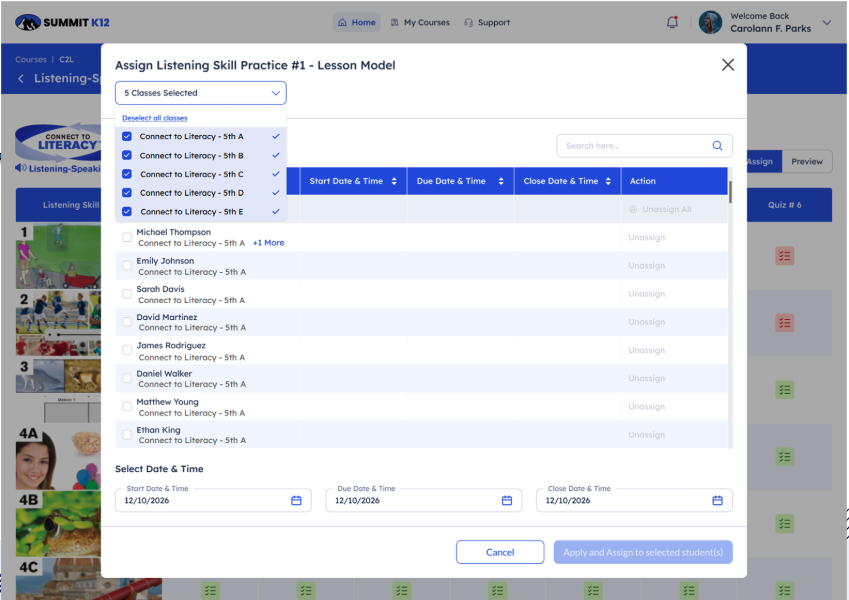Click the green checklist icon in row 4B
Image resolution: width=849 pixels, height=600 pixels.
(x=785, y=524)
